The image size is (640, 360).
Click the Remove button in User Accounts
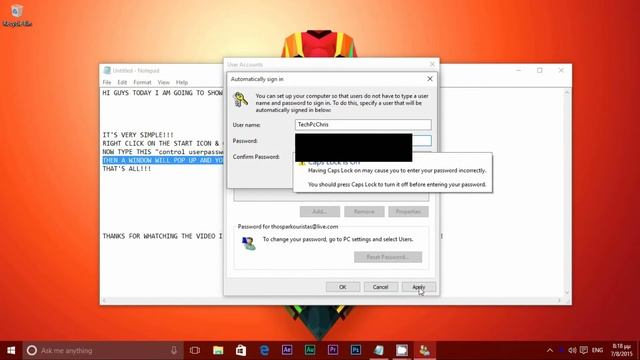pos(364,211)
